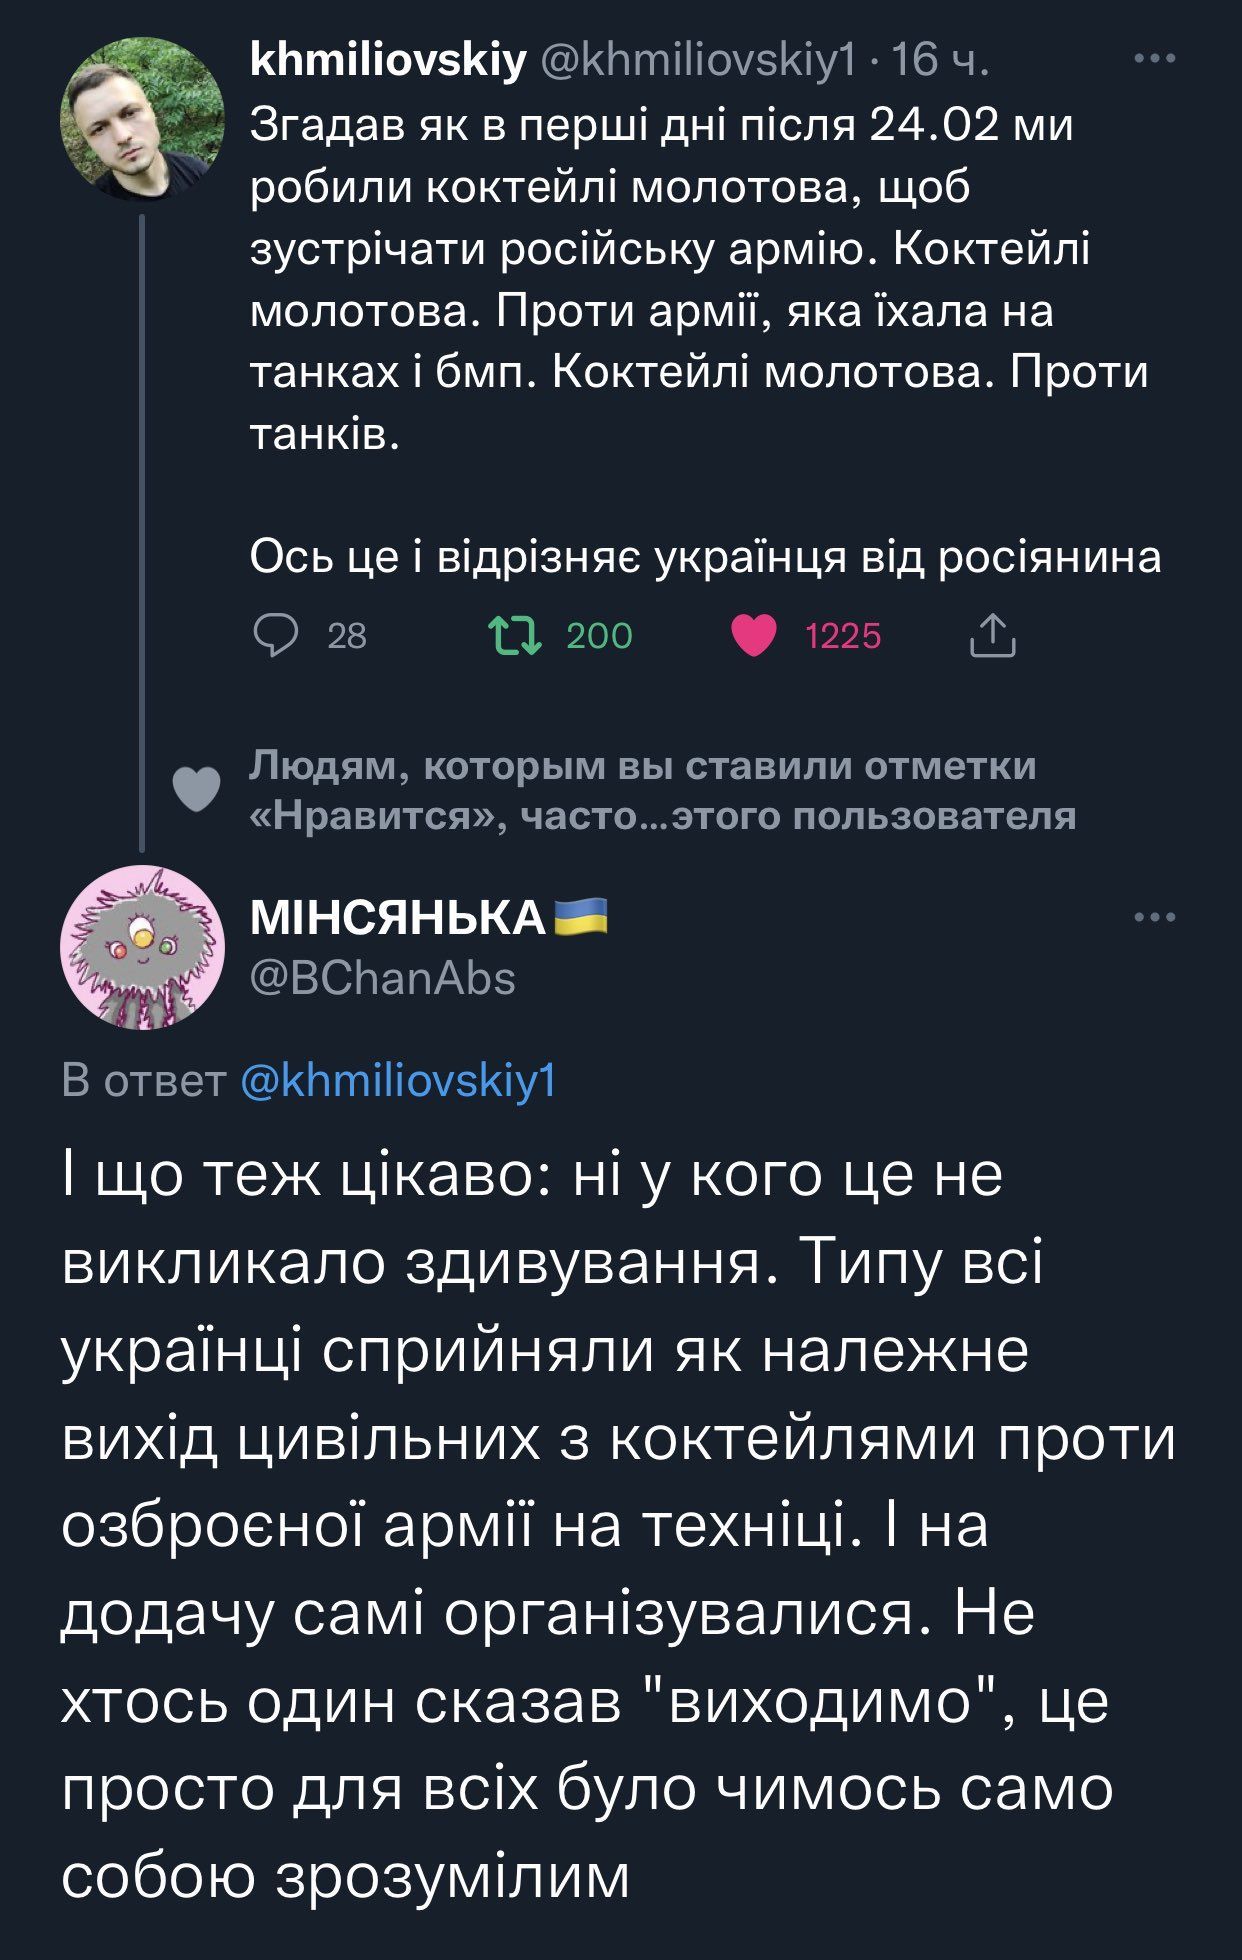Screen dimensions: 1242x1960
Task: Click the khmiliovskiy display name
Action: pos(387,61)
